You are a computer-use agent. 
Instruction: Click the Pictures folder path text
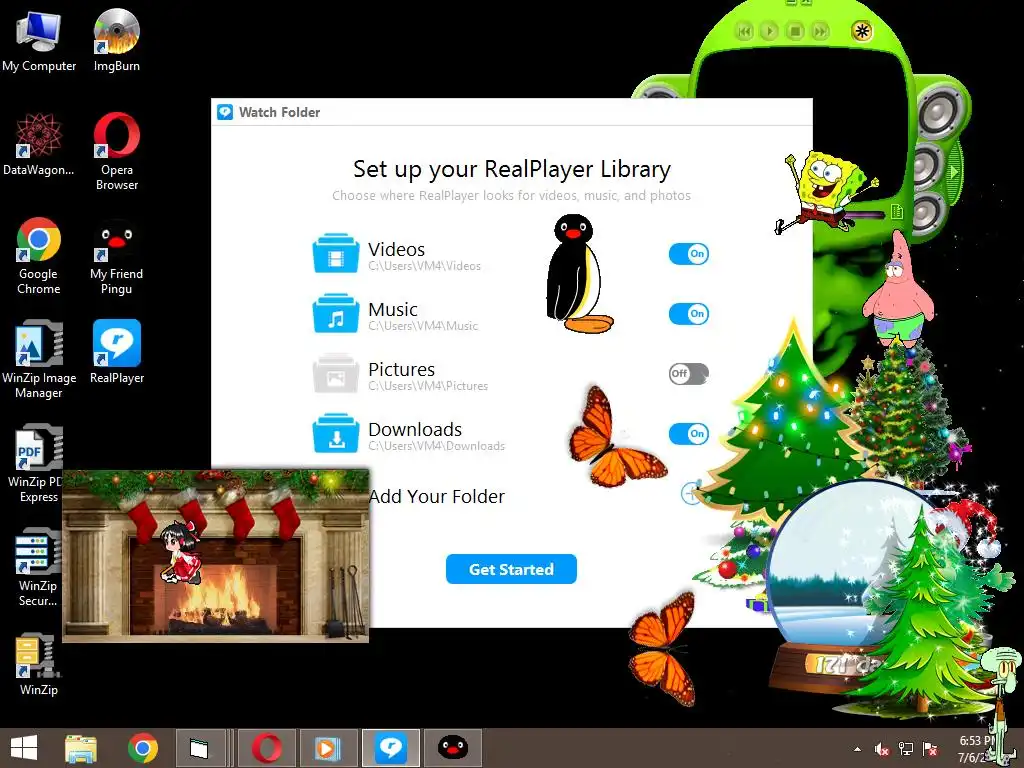click(x=428, y=386)
